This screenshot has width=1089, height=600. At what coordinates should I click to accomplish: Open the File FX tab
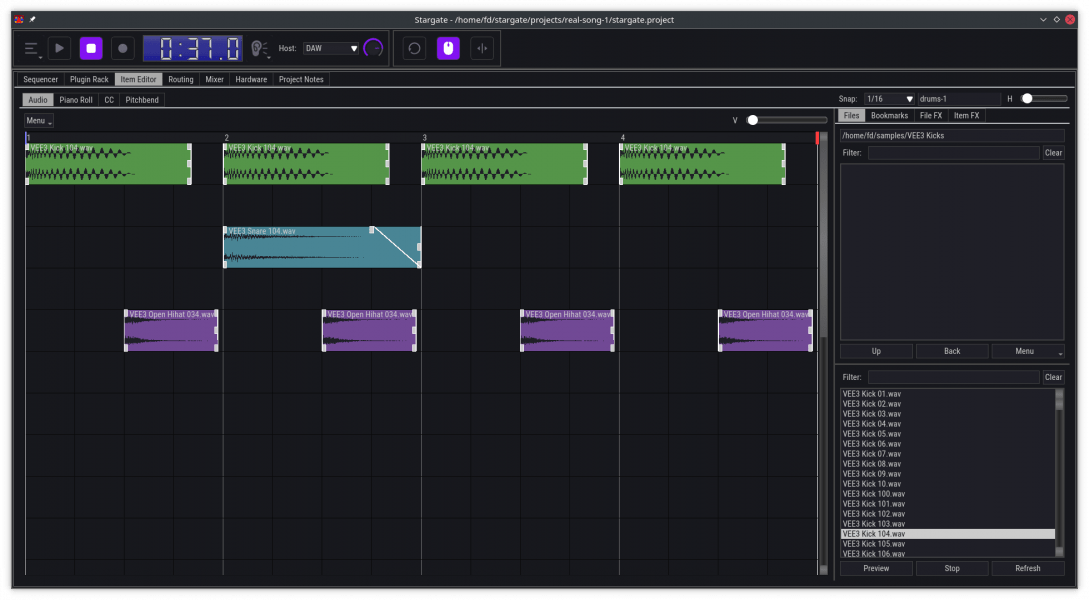(x=931, y=116)
